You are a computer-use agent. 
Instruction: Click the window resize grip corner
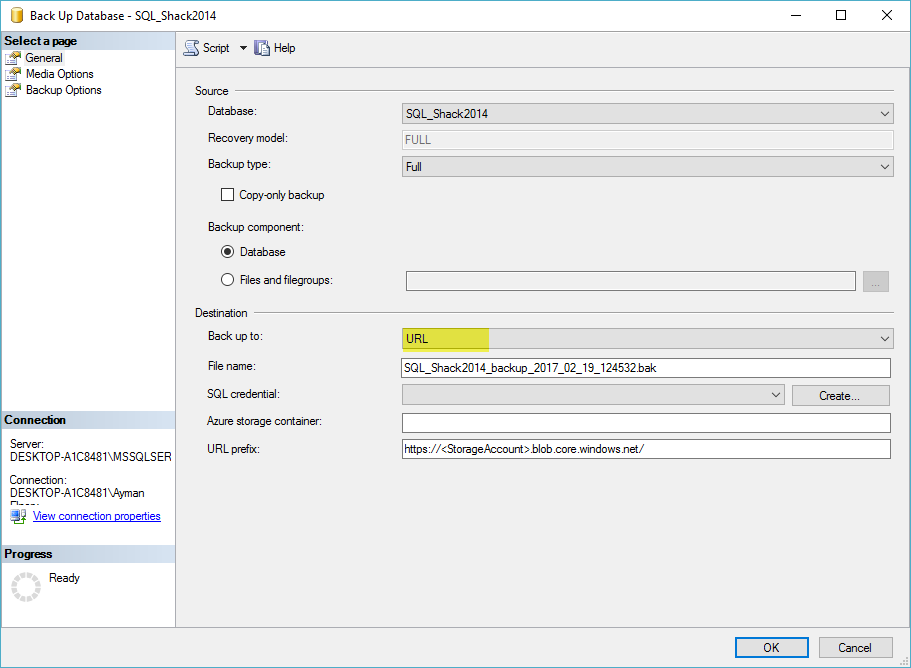coord(903,661)
